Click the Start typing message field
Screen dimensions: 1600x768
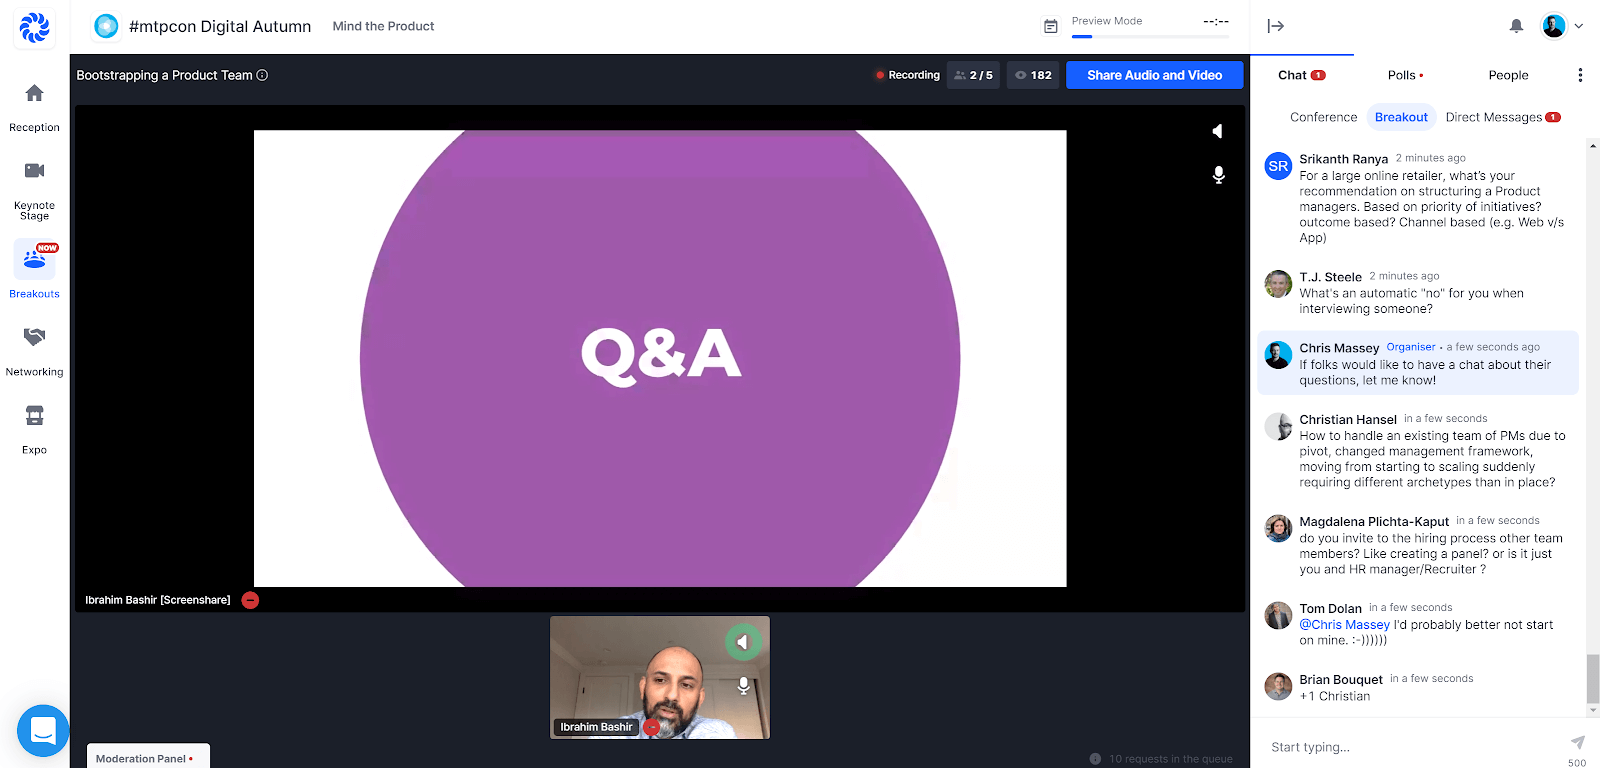[1410, 747]
